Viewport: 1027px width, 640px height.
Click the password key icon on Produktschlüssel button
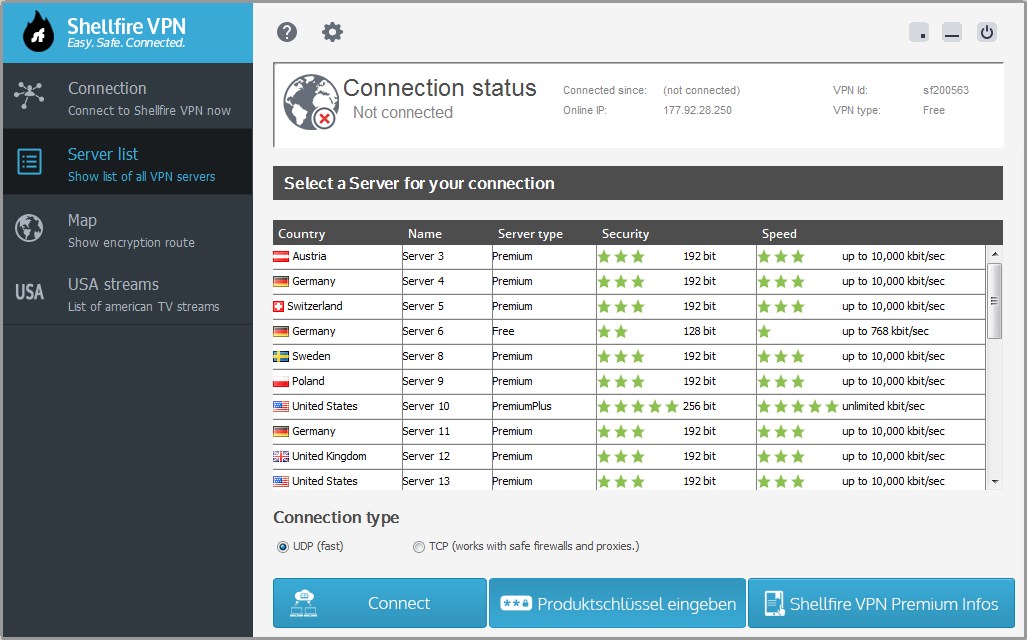[x=515, y=603]
